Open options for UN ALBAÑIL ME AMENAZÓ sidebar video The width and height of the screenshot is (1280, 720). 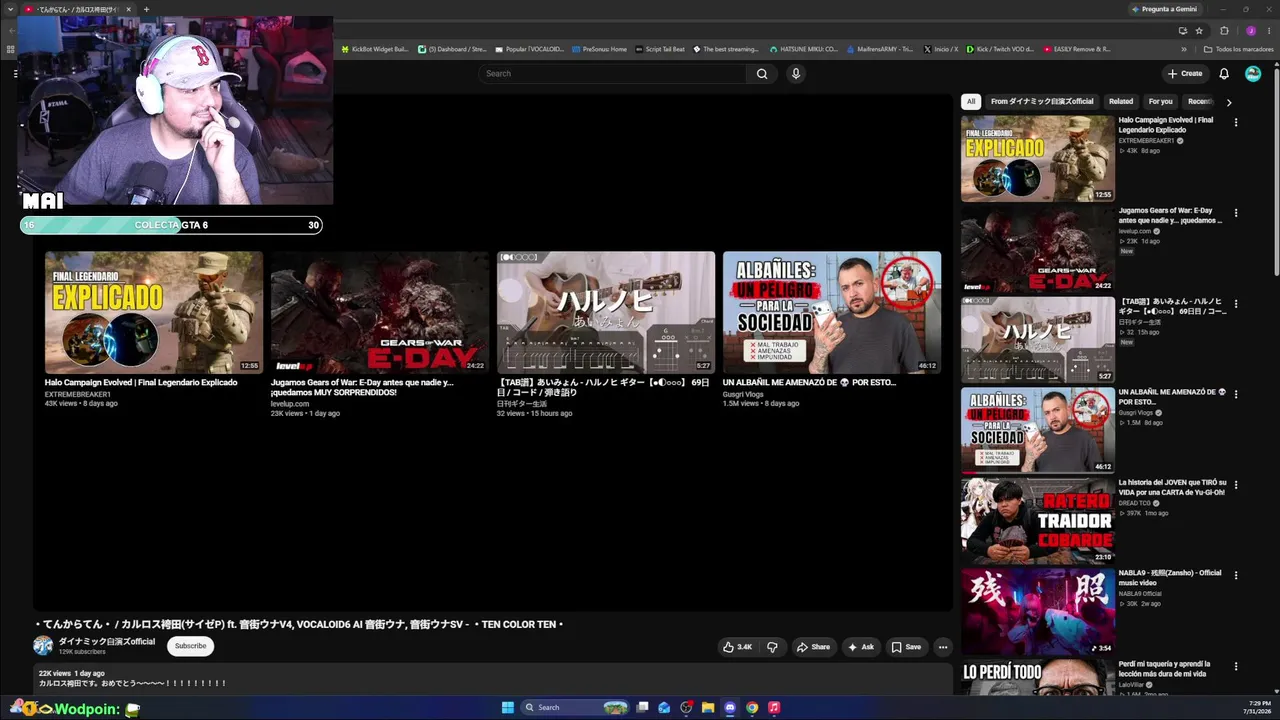[1236, 394]
